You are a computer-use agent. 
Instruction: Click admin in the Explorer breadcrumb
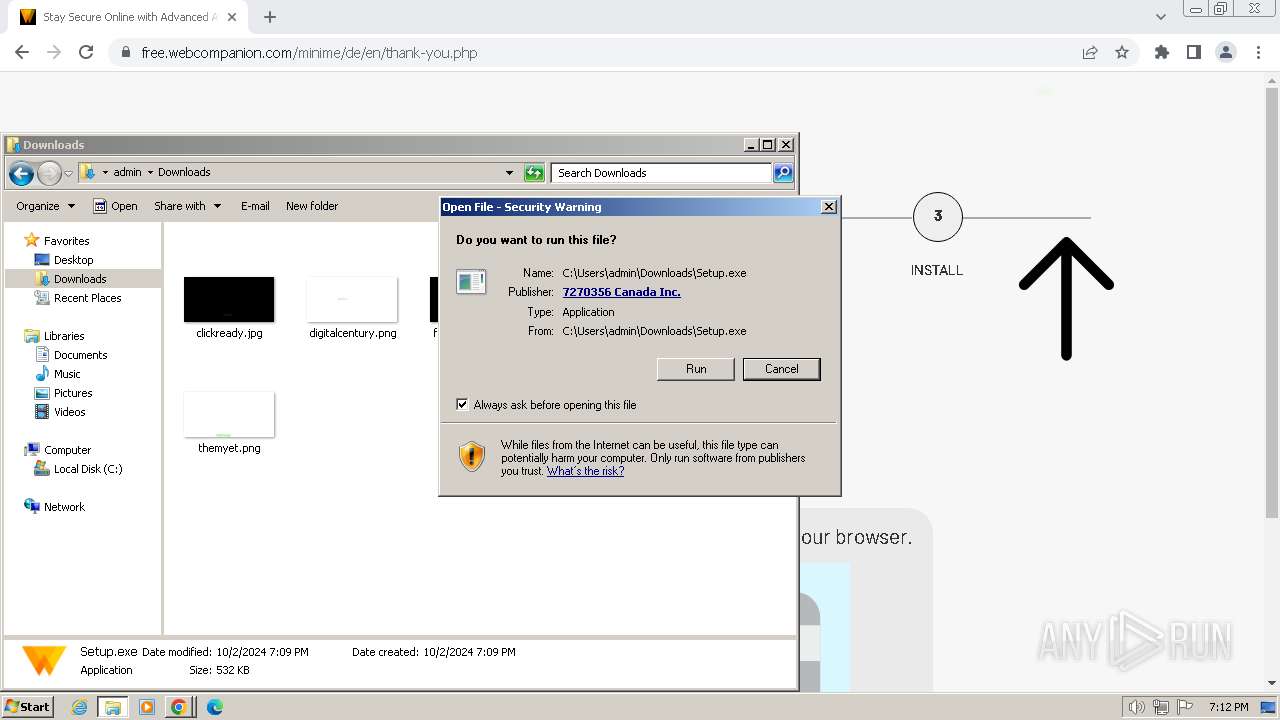(127, 172)
